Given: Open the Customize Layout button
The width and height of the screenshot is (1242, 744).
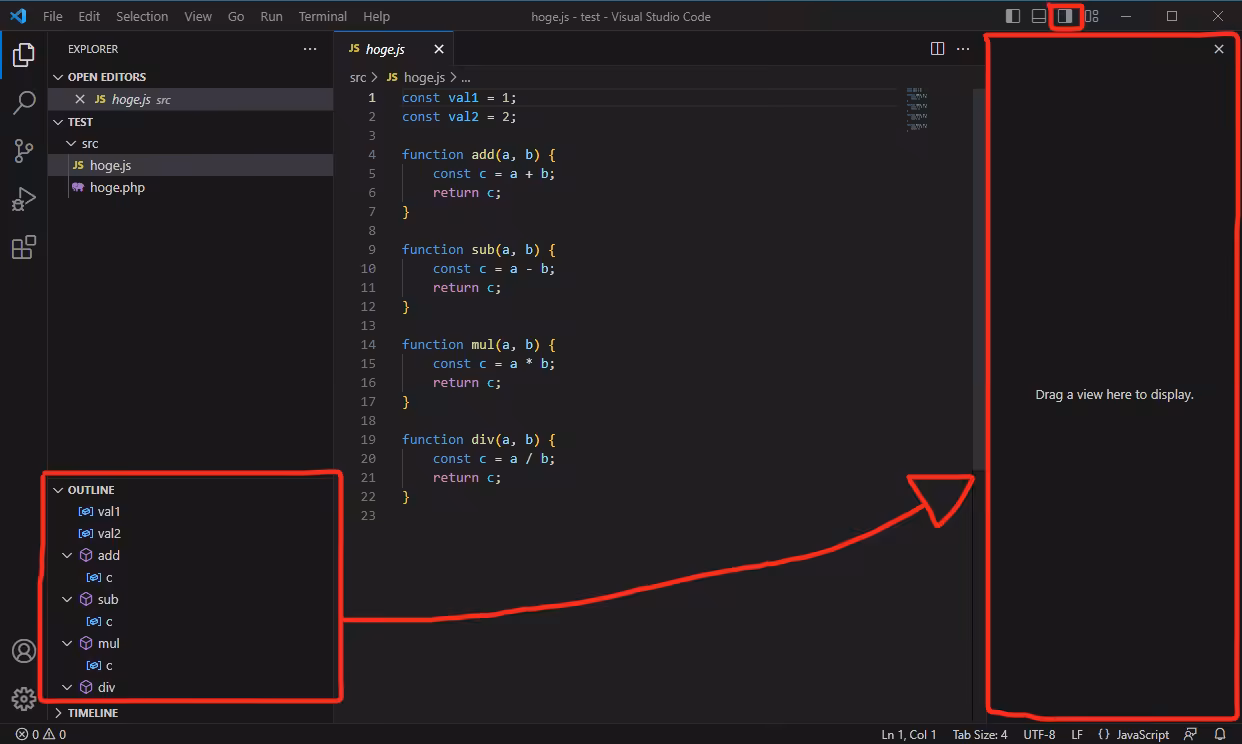Looking at the screenshot, I should coord(1091,16).
